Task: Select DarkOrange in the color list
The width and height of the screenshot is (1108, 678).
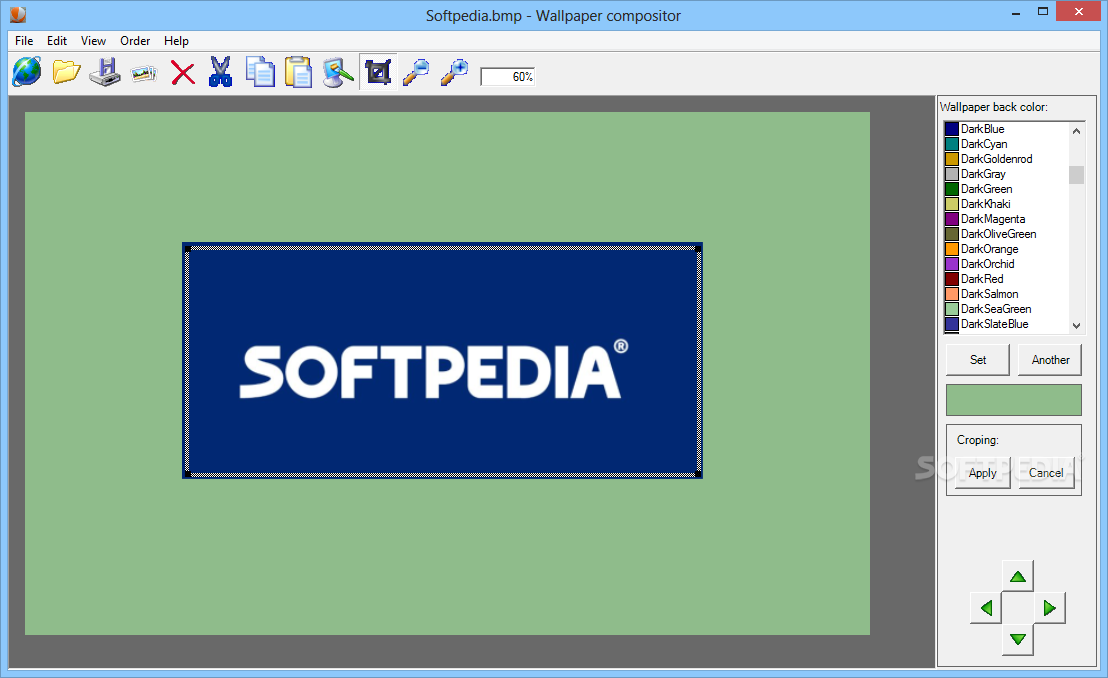Action: pos(1006,249)
